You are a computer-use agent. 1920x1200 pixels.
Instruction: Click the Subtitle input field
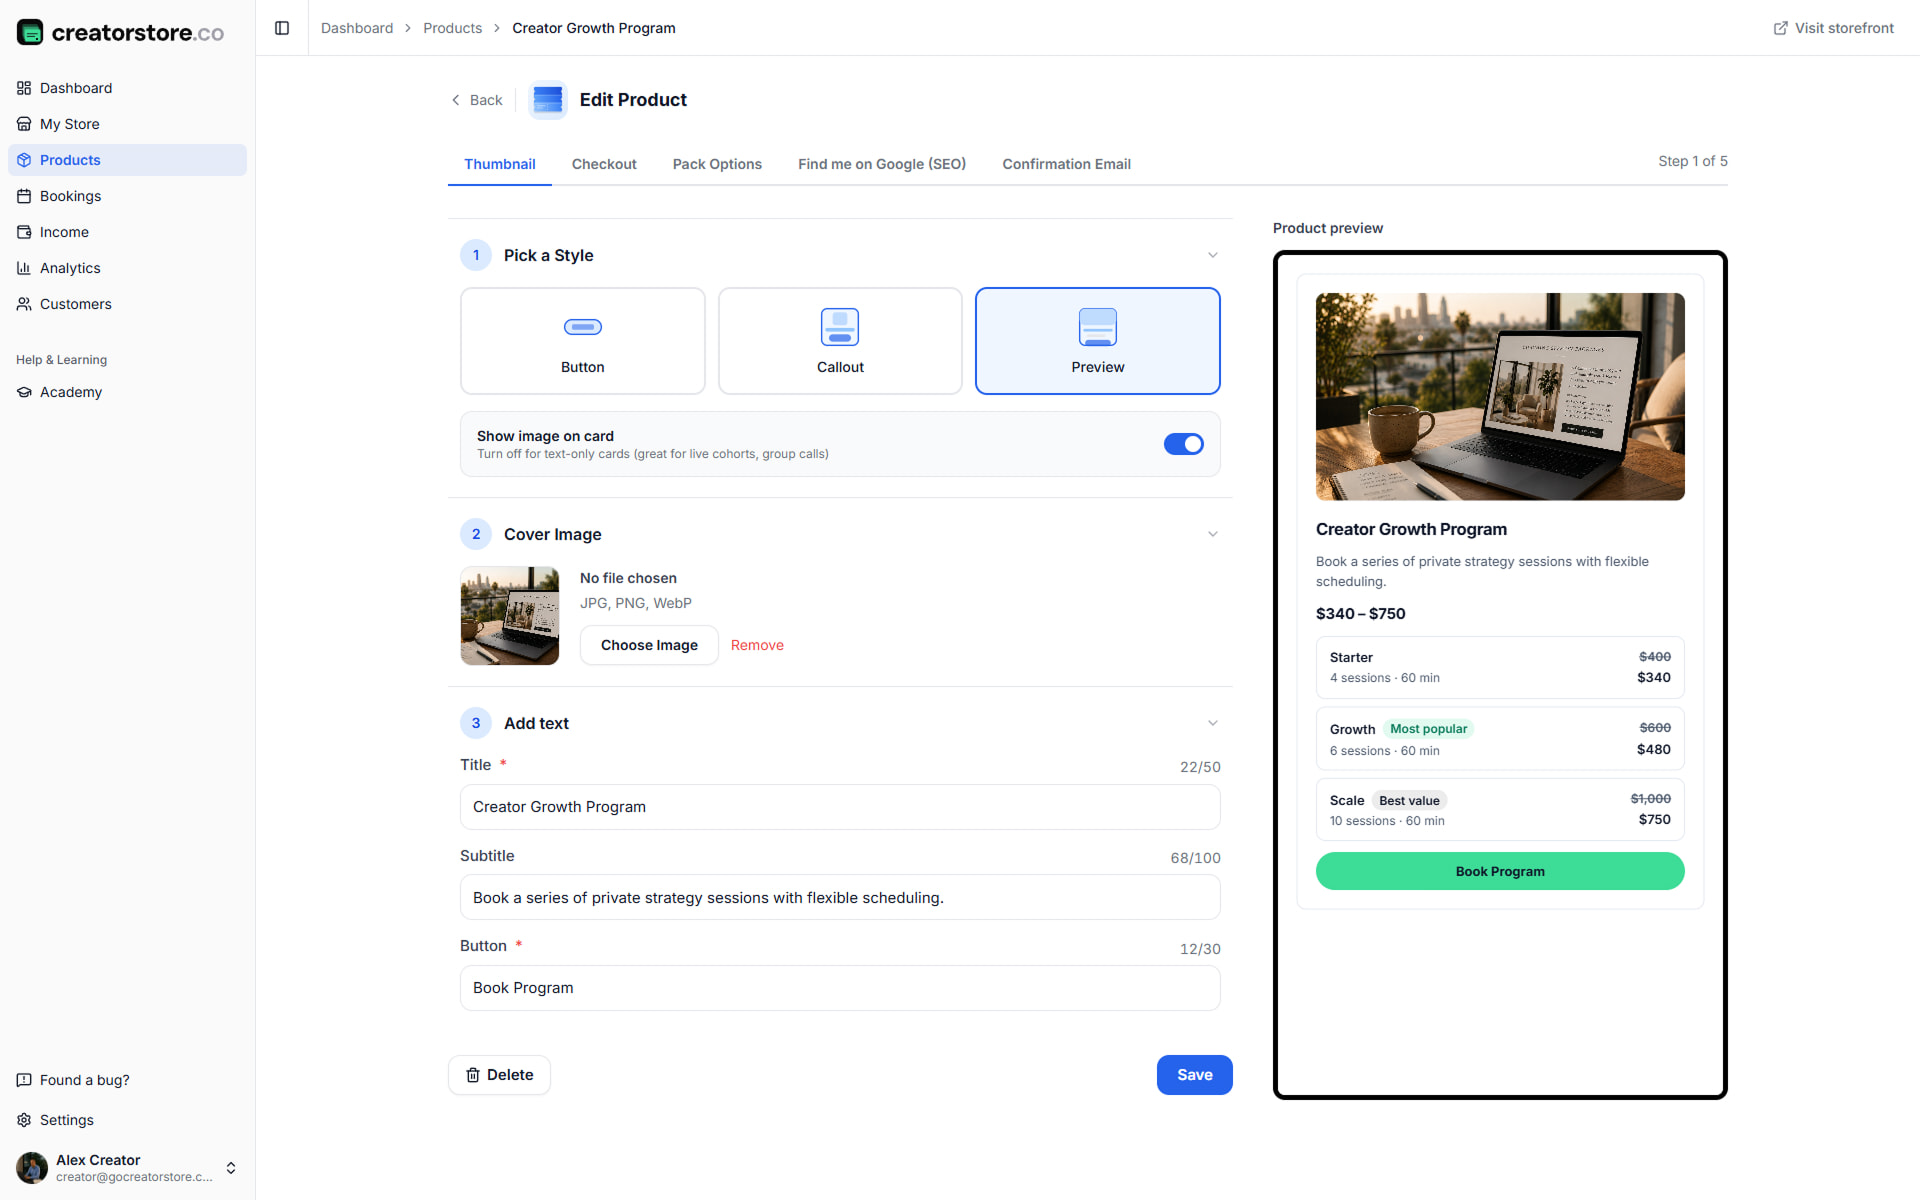click(840, 898)
